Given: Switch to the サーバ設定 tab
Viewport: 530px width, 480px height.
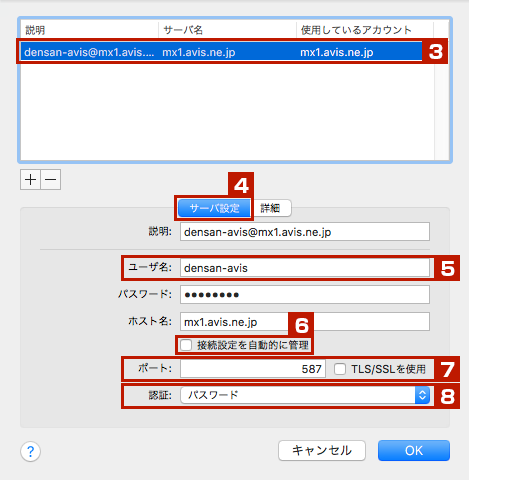Looking at the screenshot, I should [x=214, y=208].
